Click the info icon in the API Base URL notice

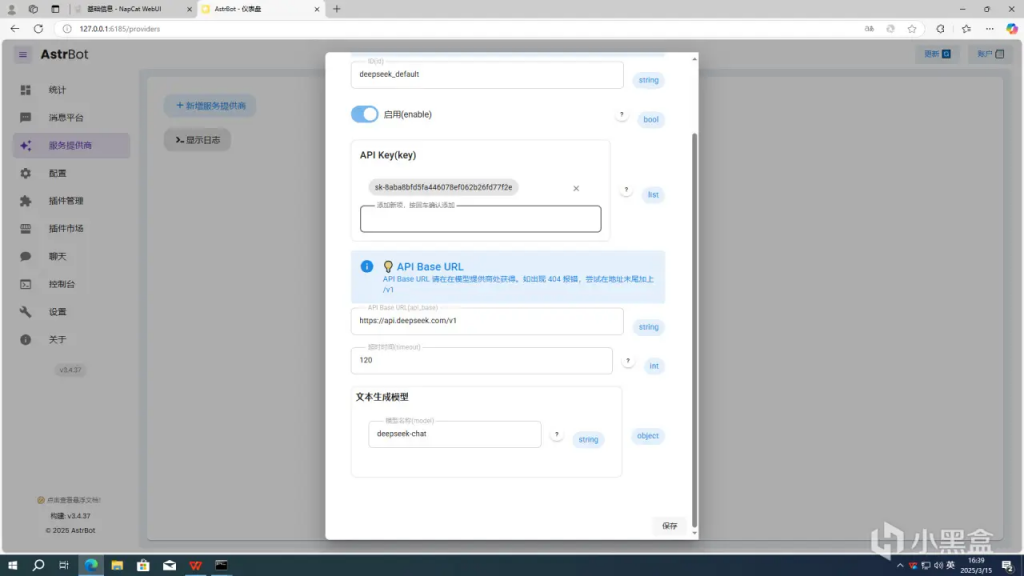[x=367, y=266]
